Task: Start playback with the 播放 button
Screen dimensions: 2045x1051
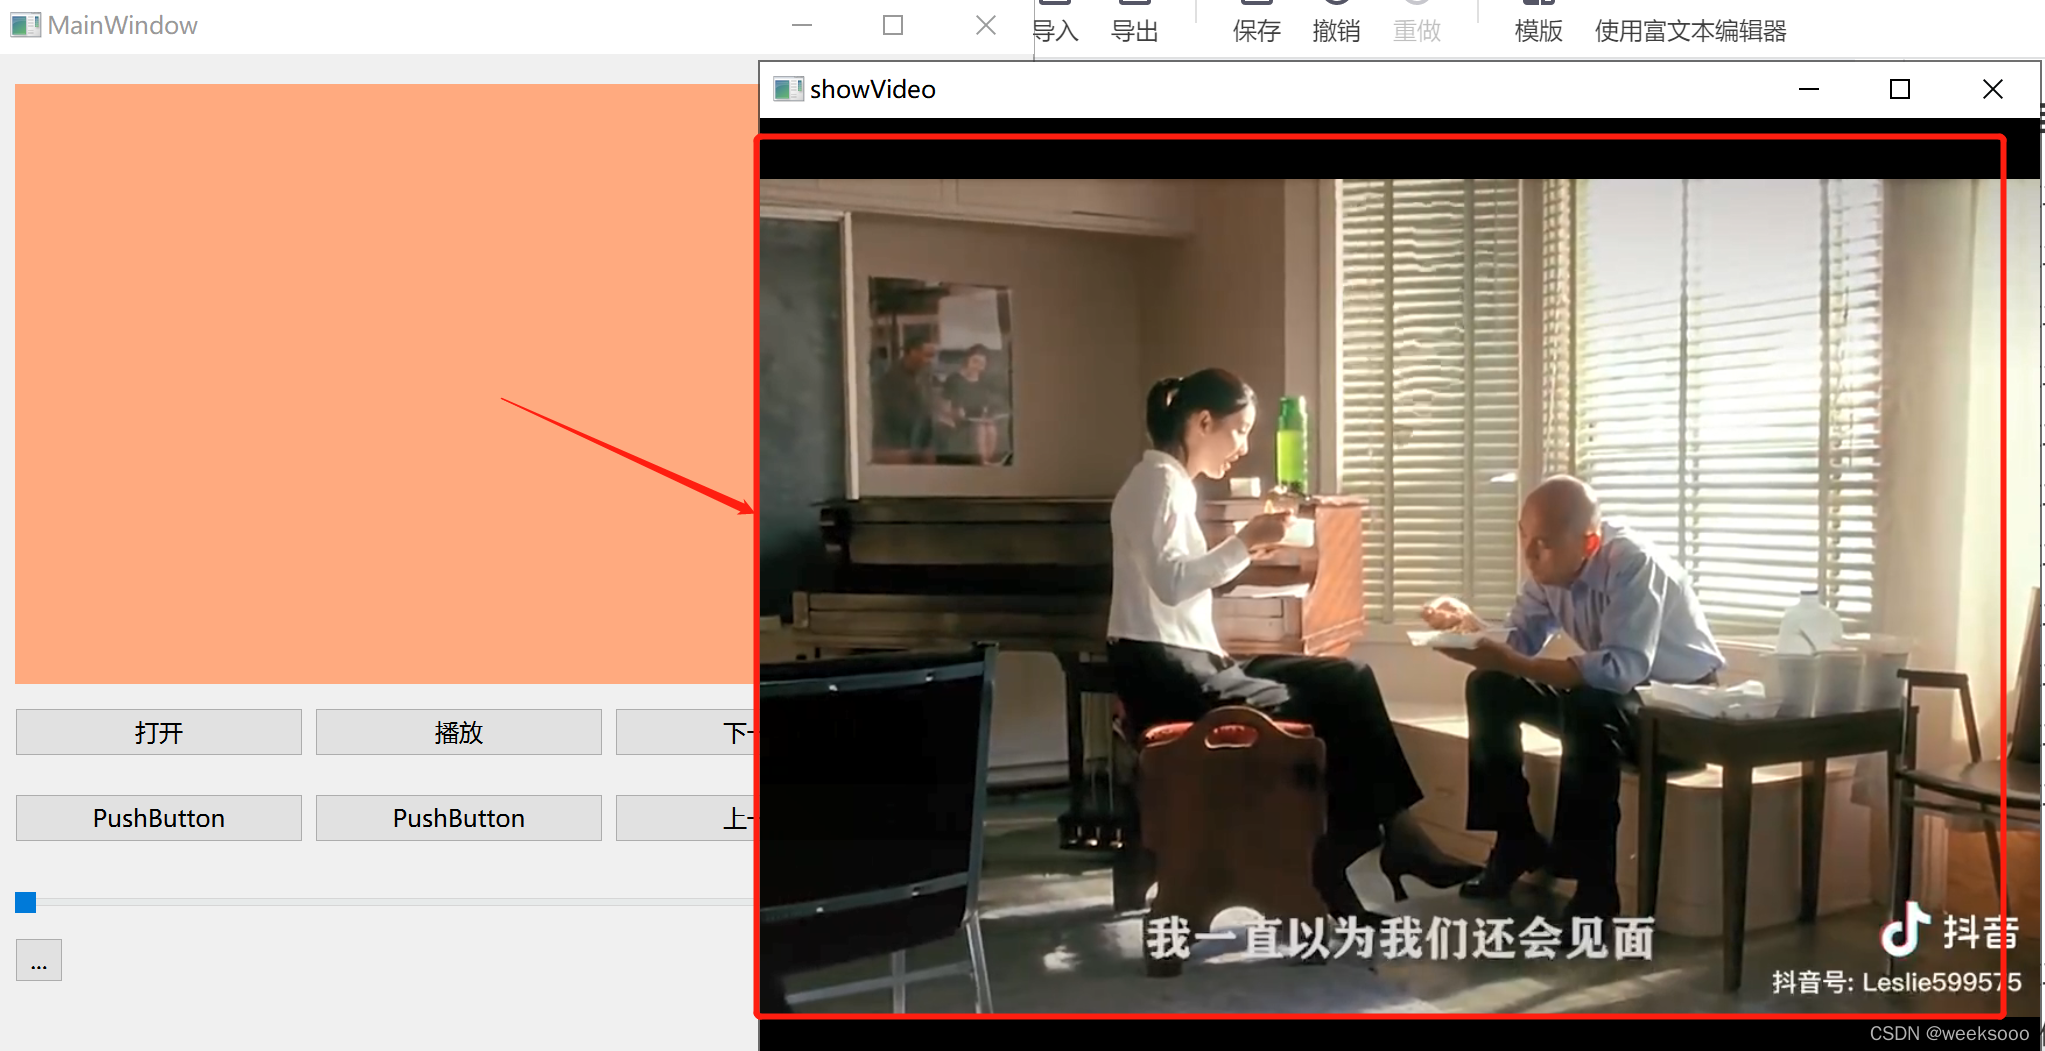Action: point(459,732)
